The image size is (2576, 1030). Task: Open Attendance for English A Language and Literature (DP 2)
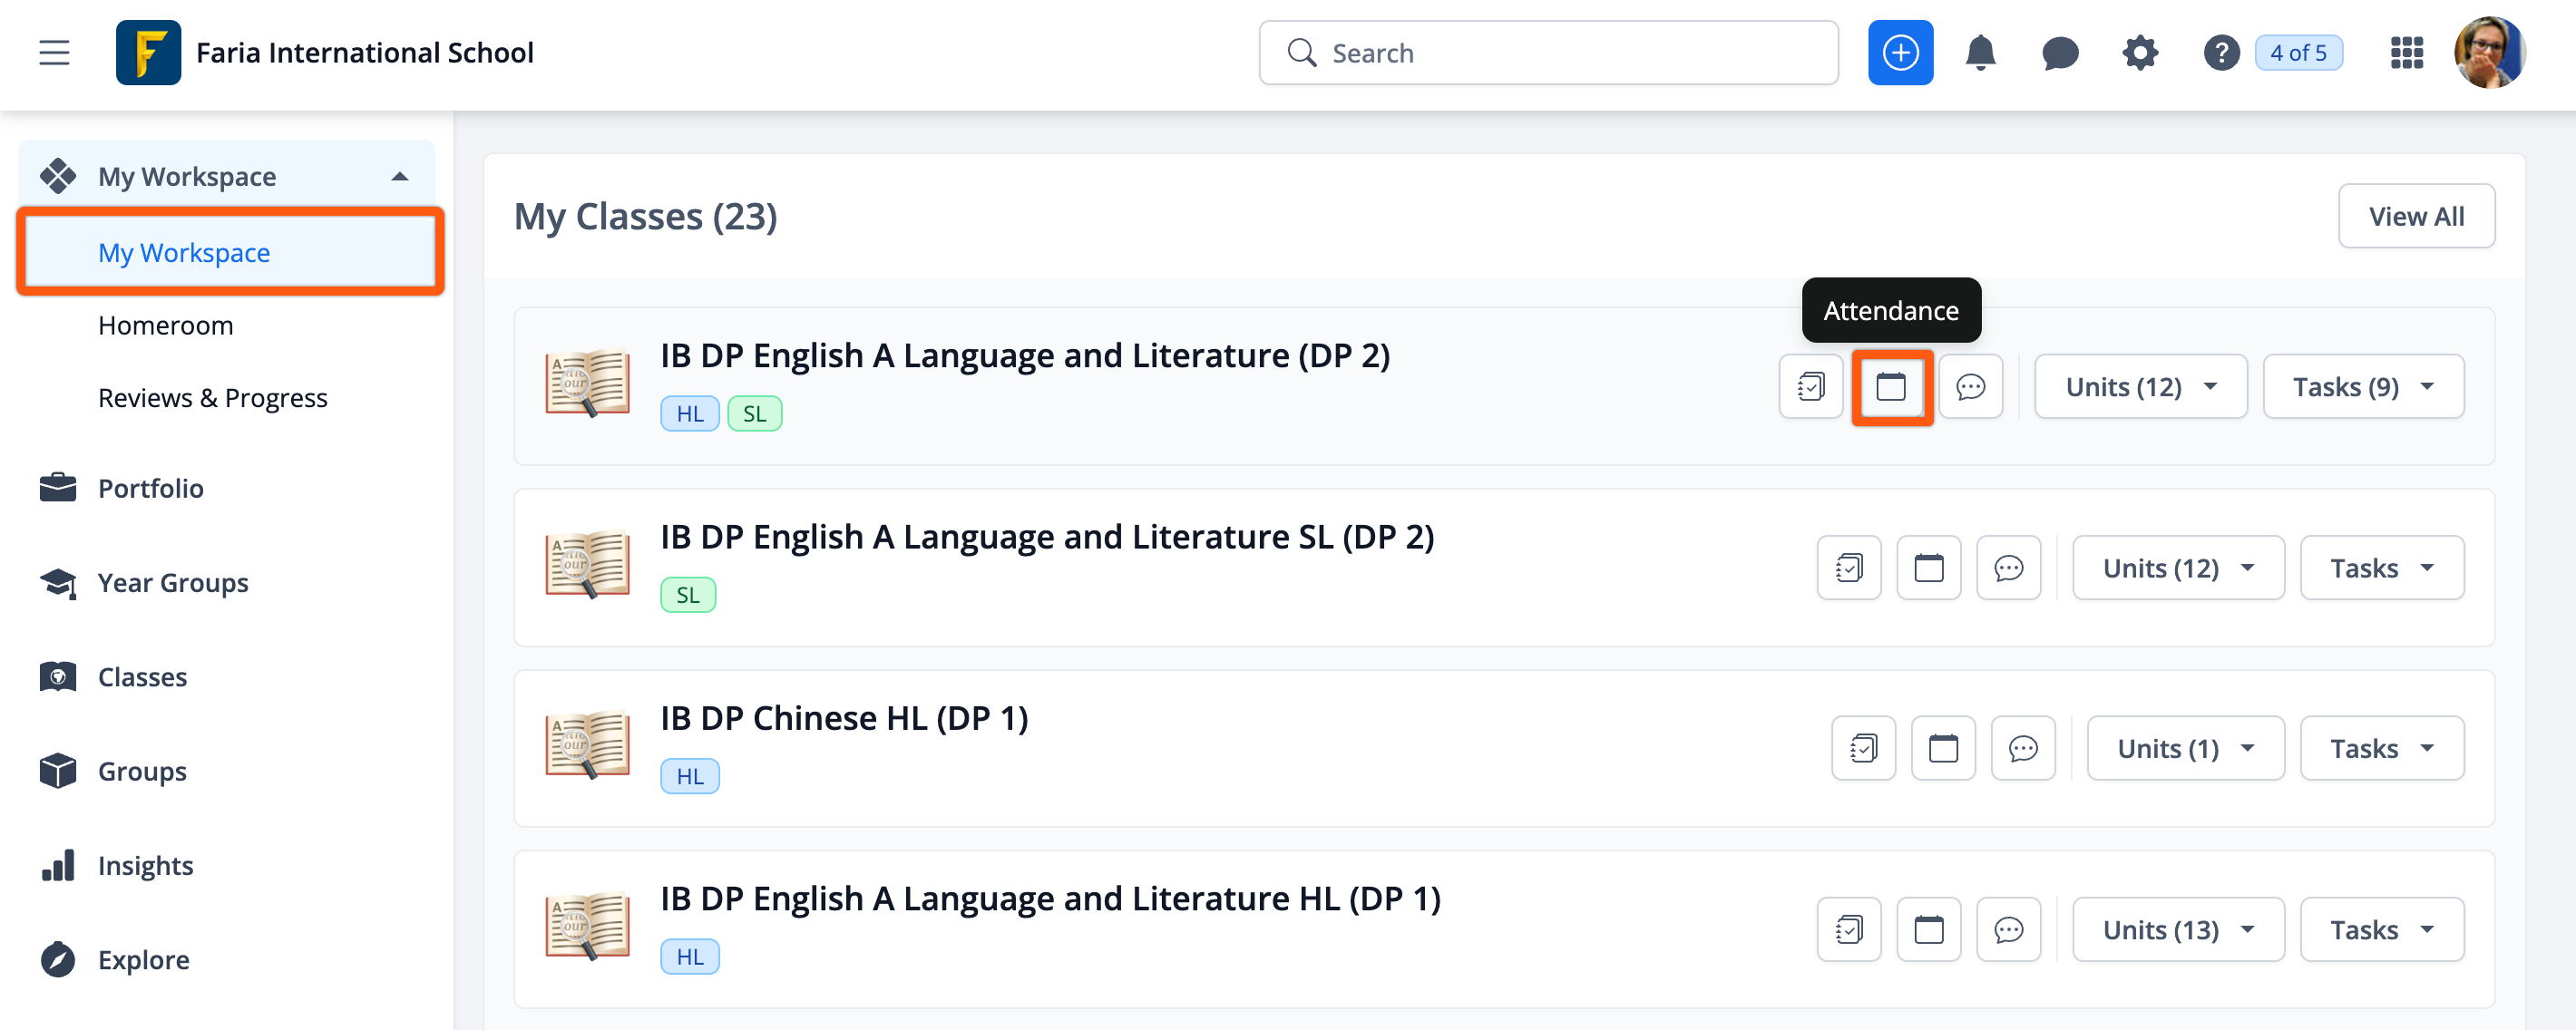point(1890,387)
